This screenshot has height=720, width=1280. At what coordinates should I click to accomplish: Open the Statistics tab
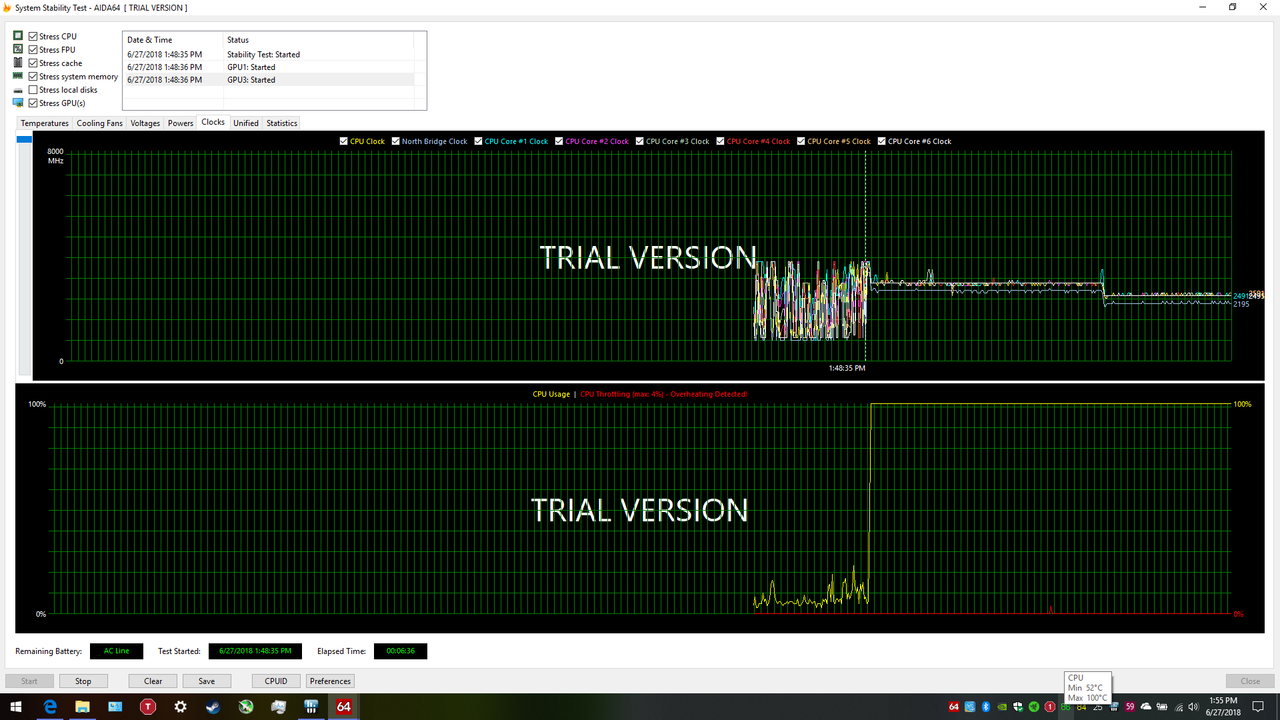tap(281, 122)
